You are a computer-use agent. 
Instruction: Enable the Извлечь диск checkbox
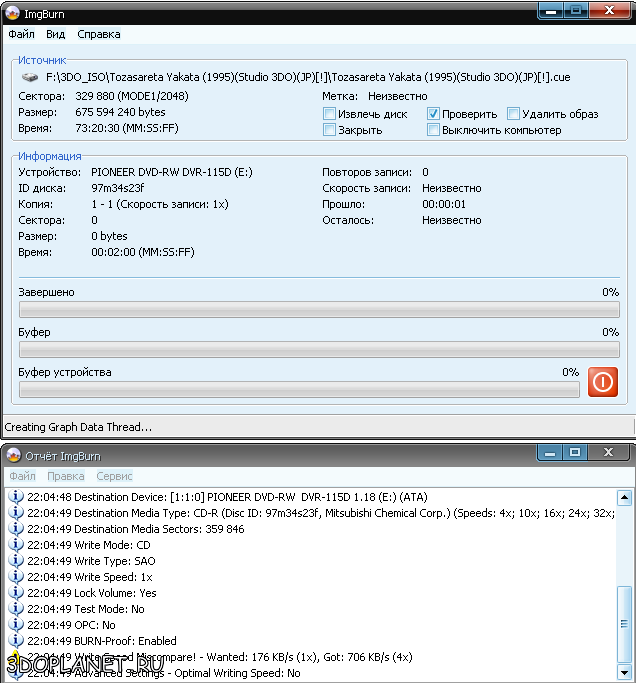pyautogui.click(x=330, y=114)
